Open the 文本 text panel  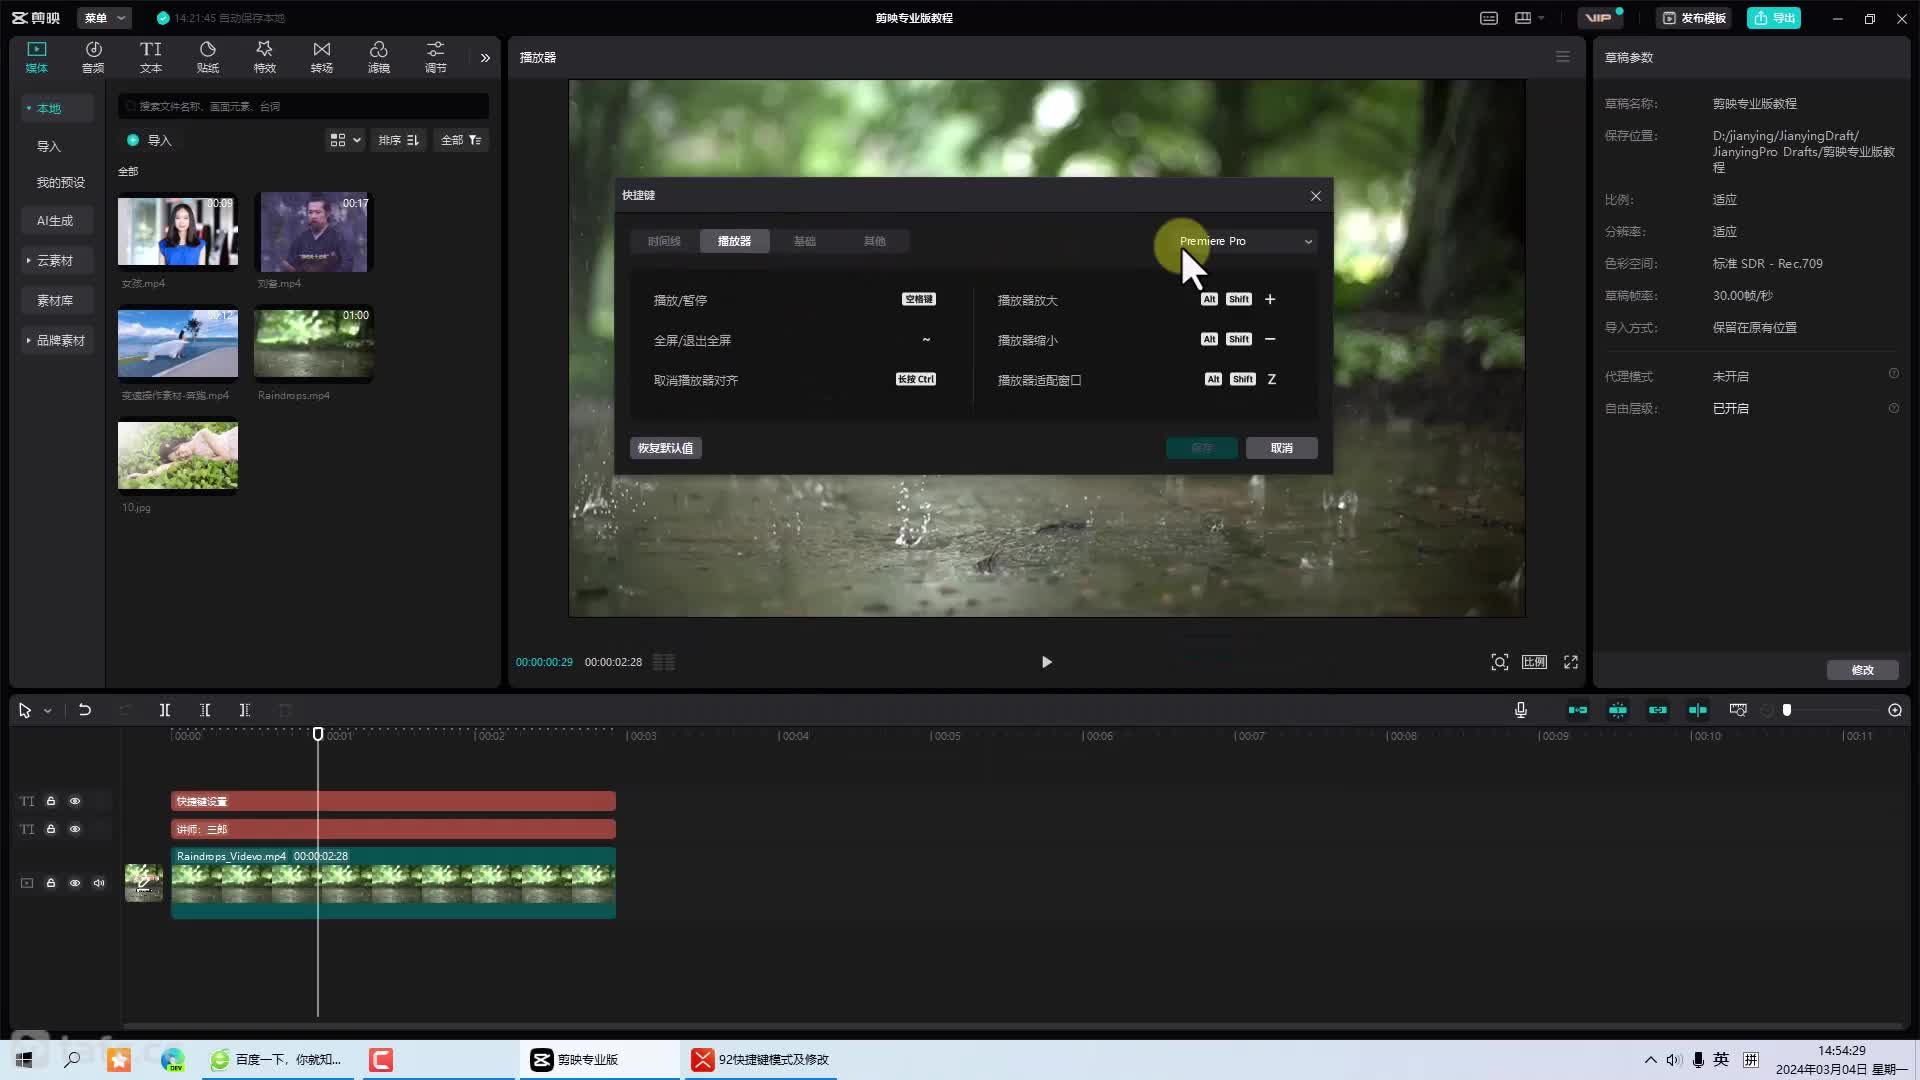click(151, 57)
